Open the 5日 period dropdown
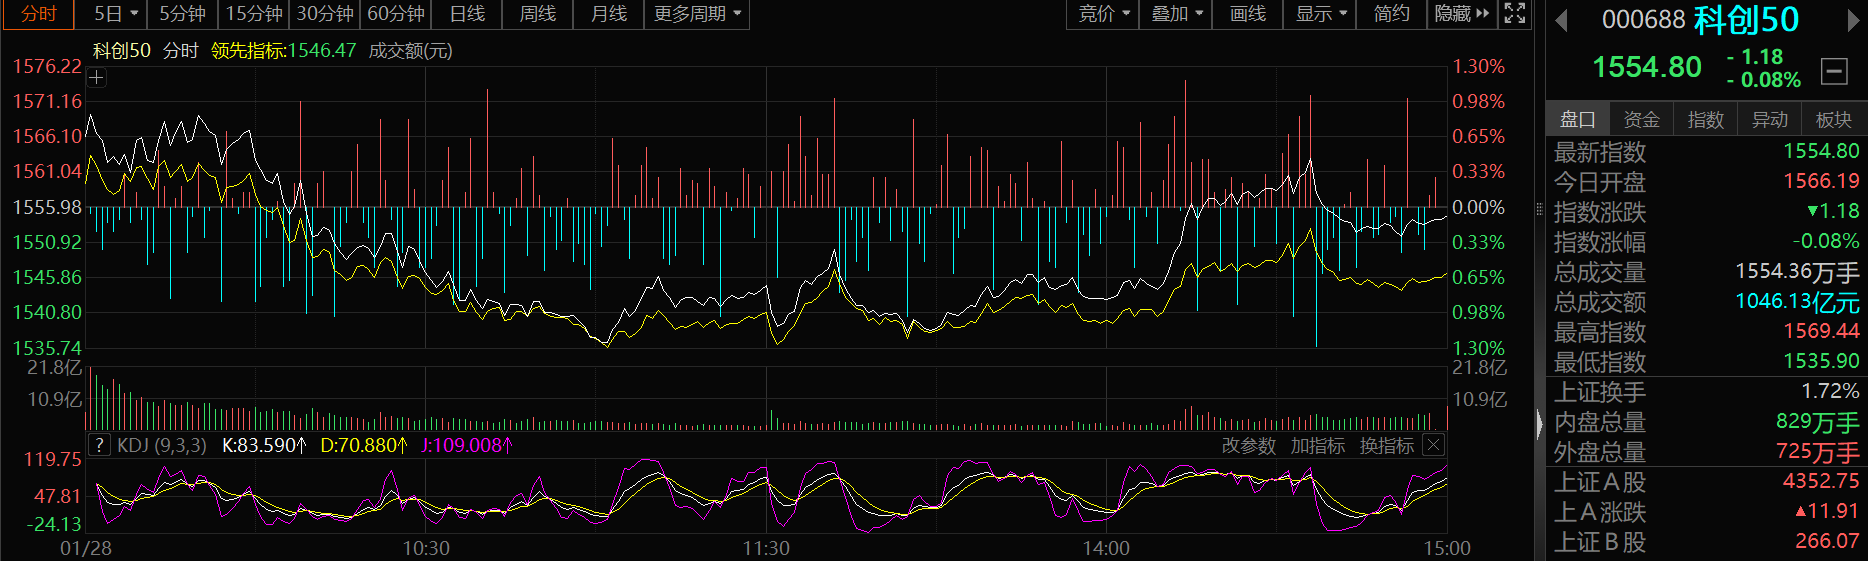The height and width of the screenshot is (561, 1868). pyautogui.click(x=116, y=14)
